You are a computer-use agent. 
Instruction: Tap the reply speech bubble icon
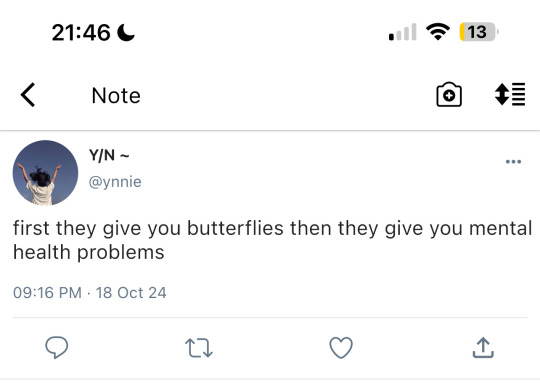(x=57, y=347)
